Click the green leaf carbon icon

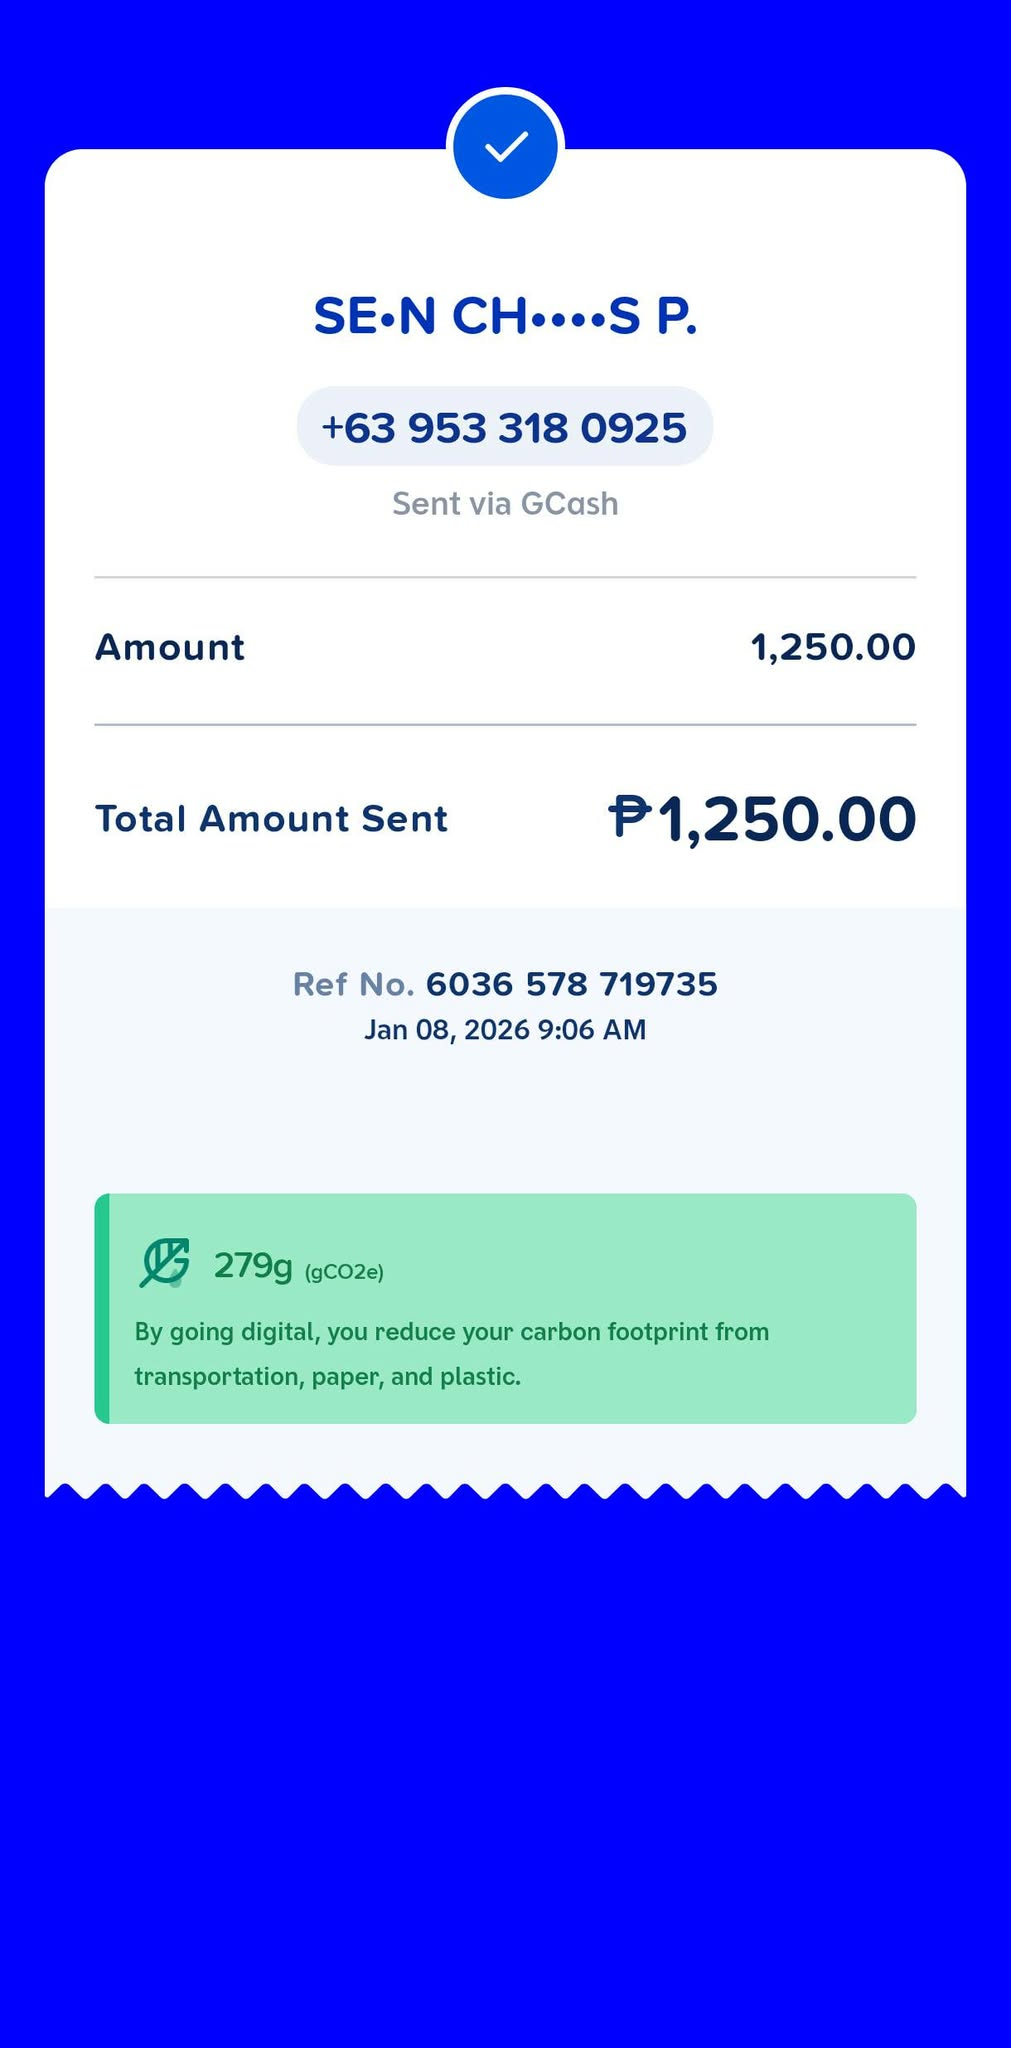[x=165, y=1263]
